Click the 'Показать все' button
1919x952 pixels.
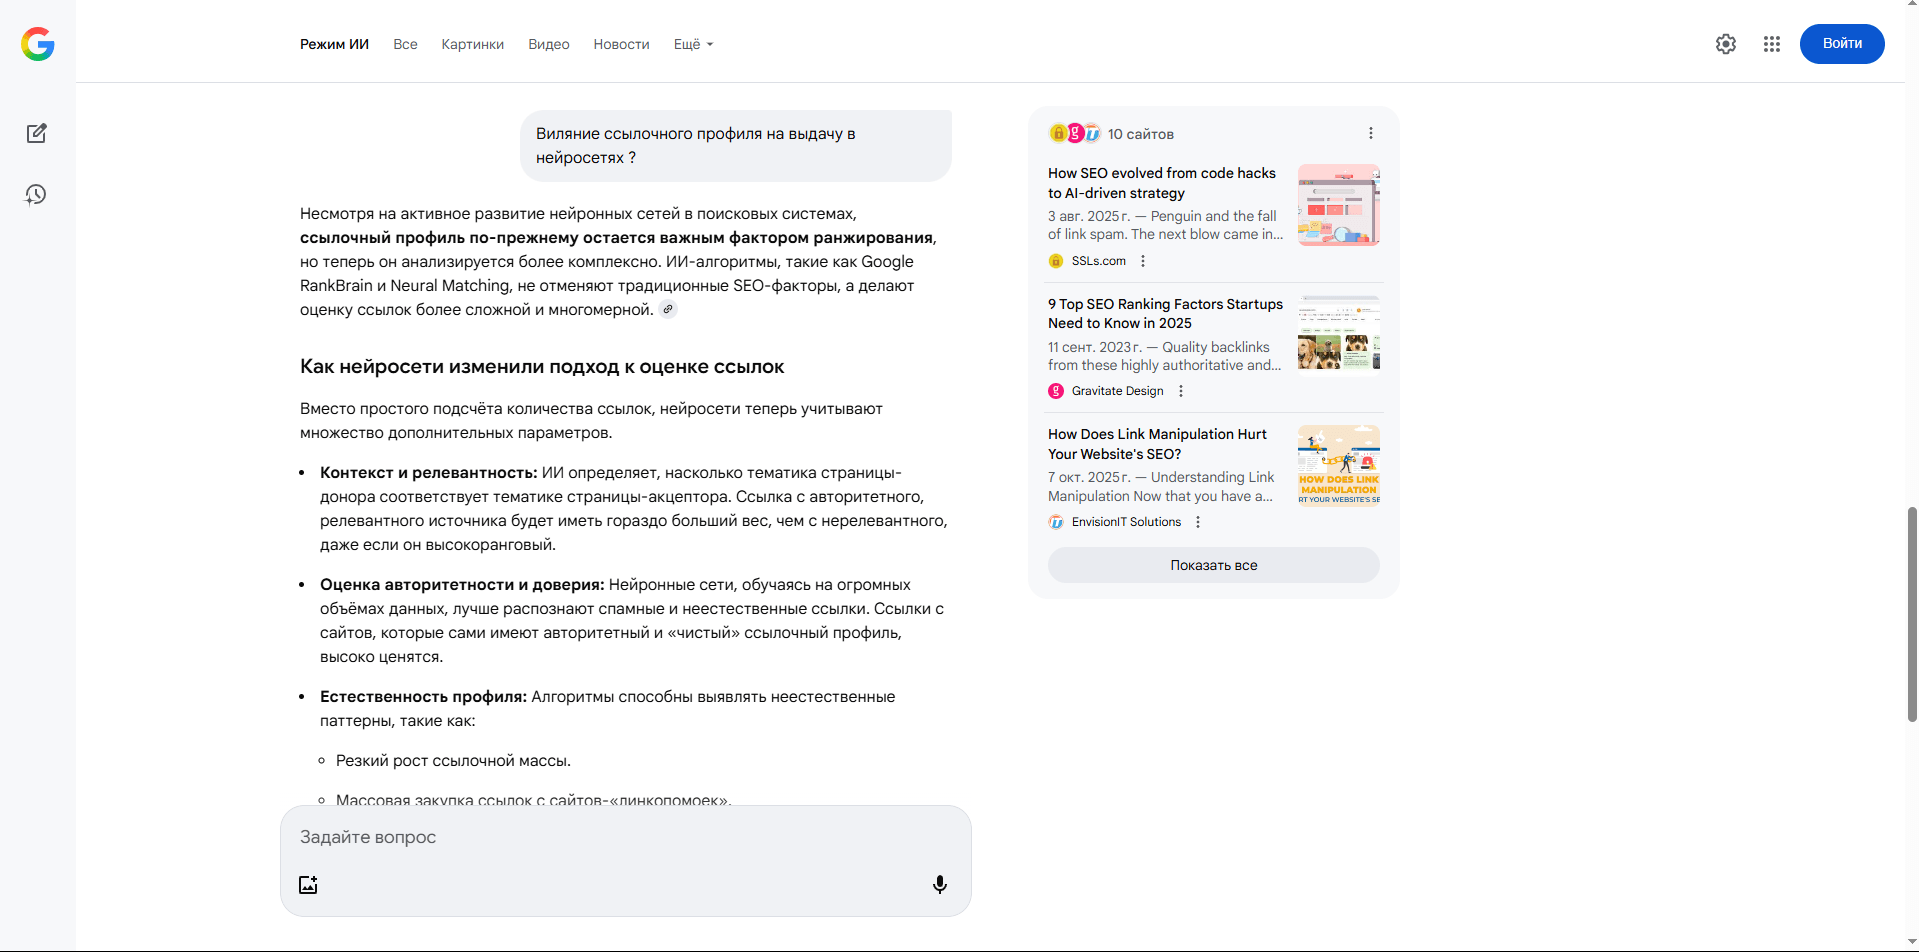pyautogui.click(x=1213, y=565)
